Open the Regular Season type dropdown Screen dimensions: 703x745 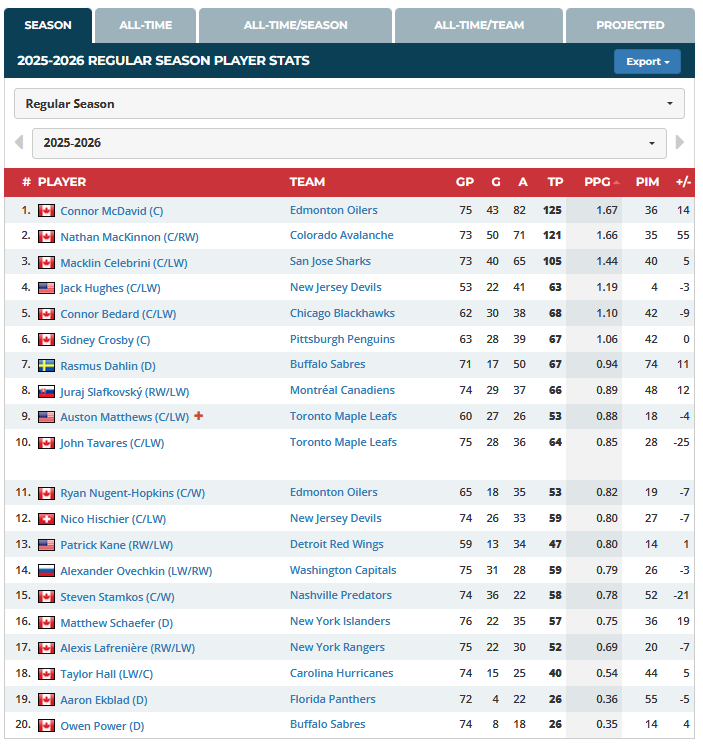point(349,104)
